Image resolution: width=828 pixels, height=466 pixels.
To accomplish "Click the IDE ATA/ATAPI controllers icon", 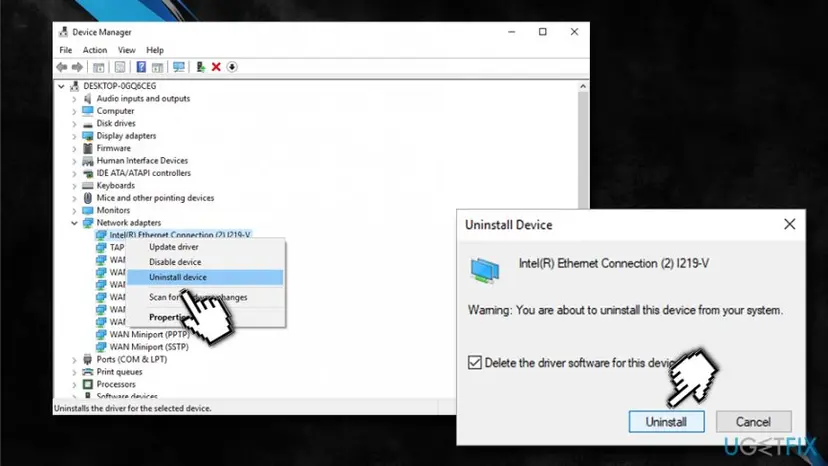I will tap(88, 173).
